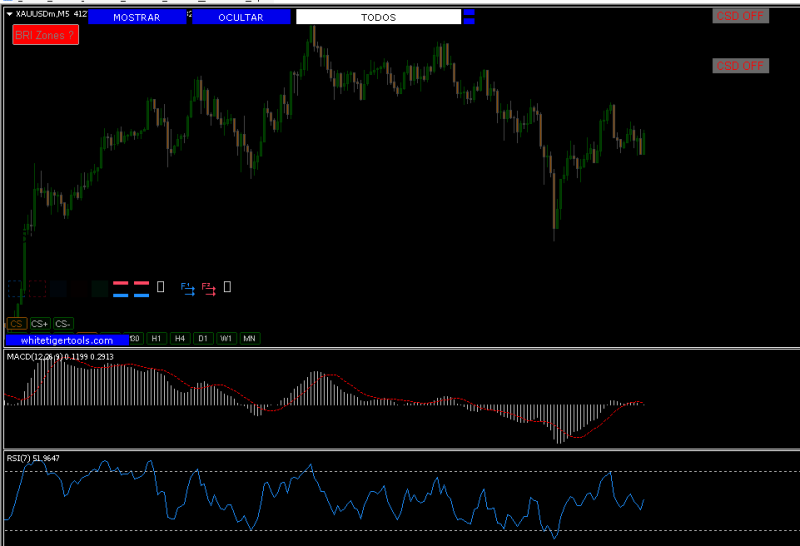Click red-blue line pair icon next to green square
The height and width of the screenshot is (546, 800).
click(120, 289)
